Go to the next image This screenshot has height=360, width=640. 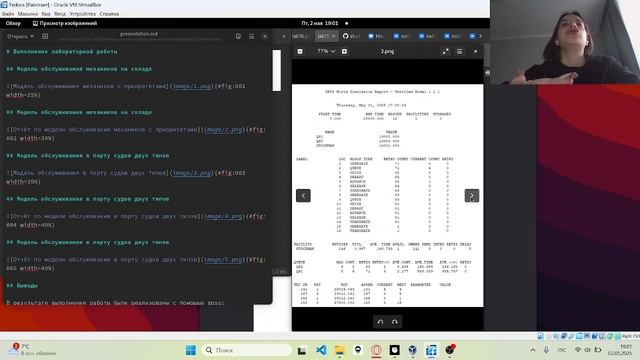[x=471, y=196]
